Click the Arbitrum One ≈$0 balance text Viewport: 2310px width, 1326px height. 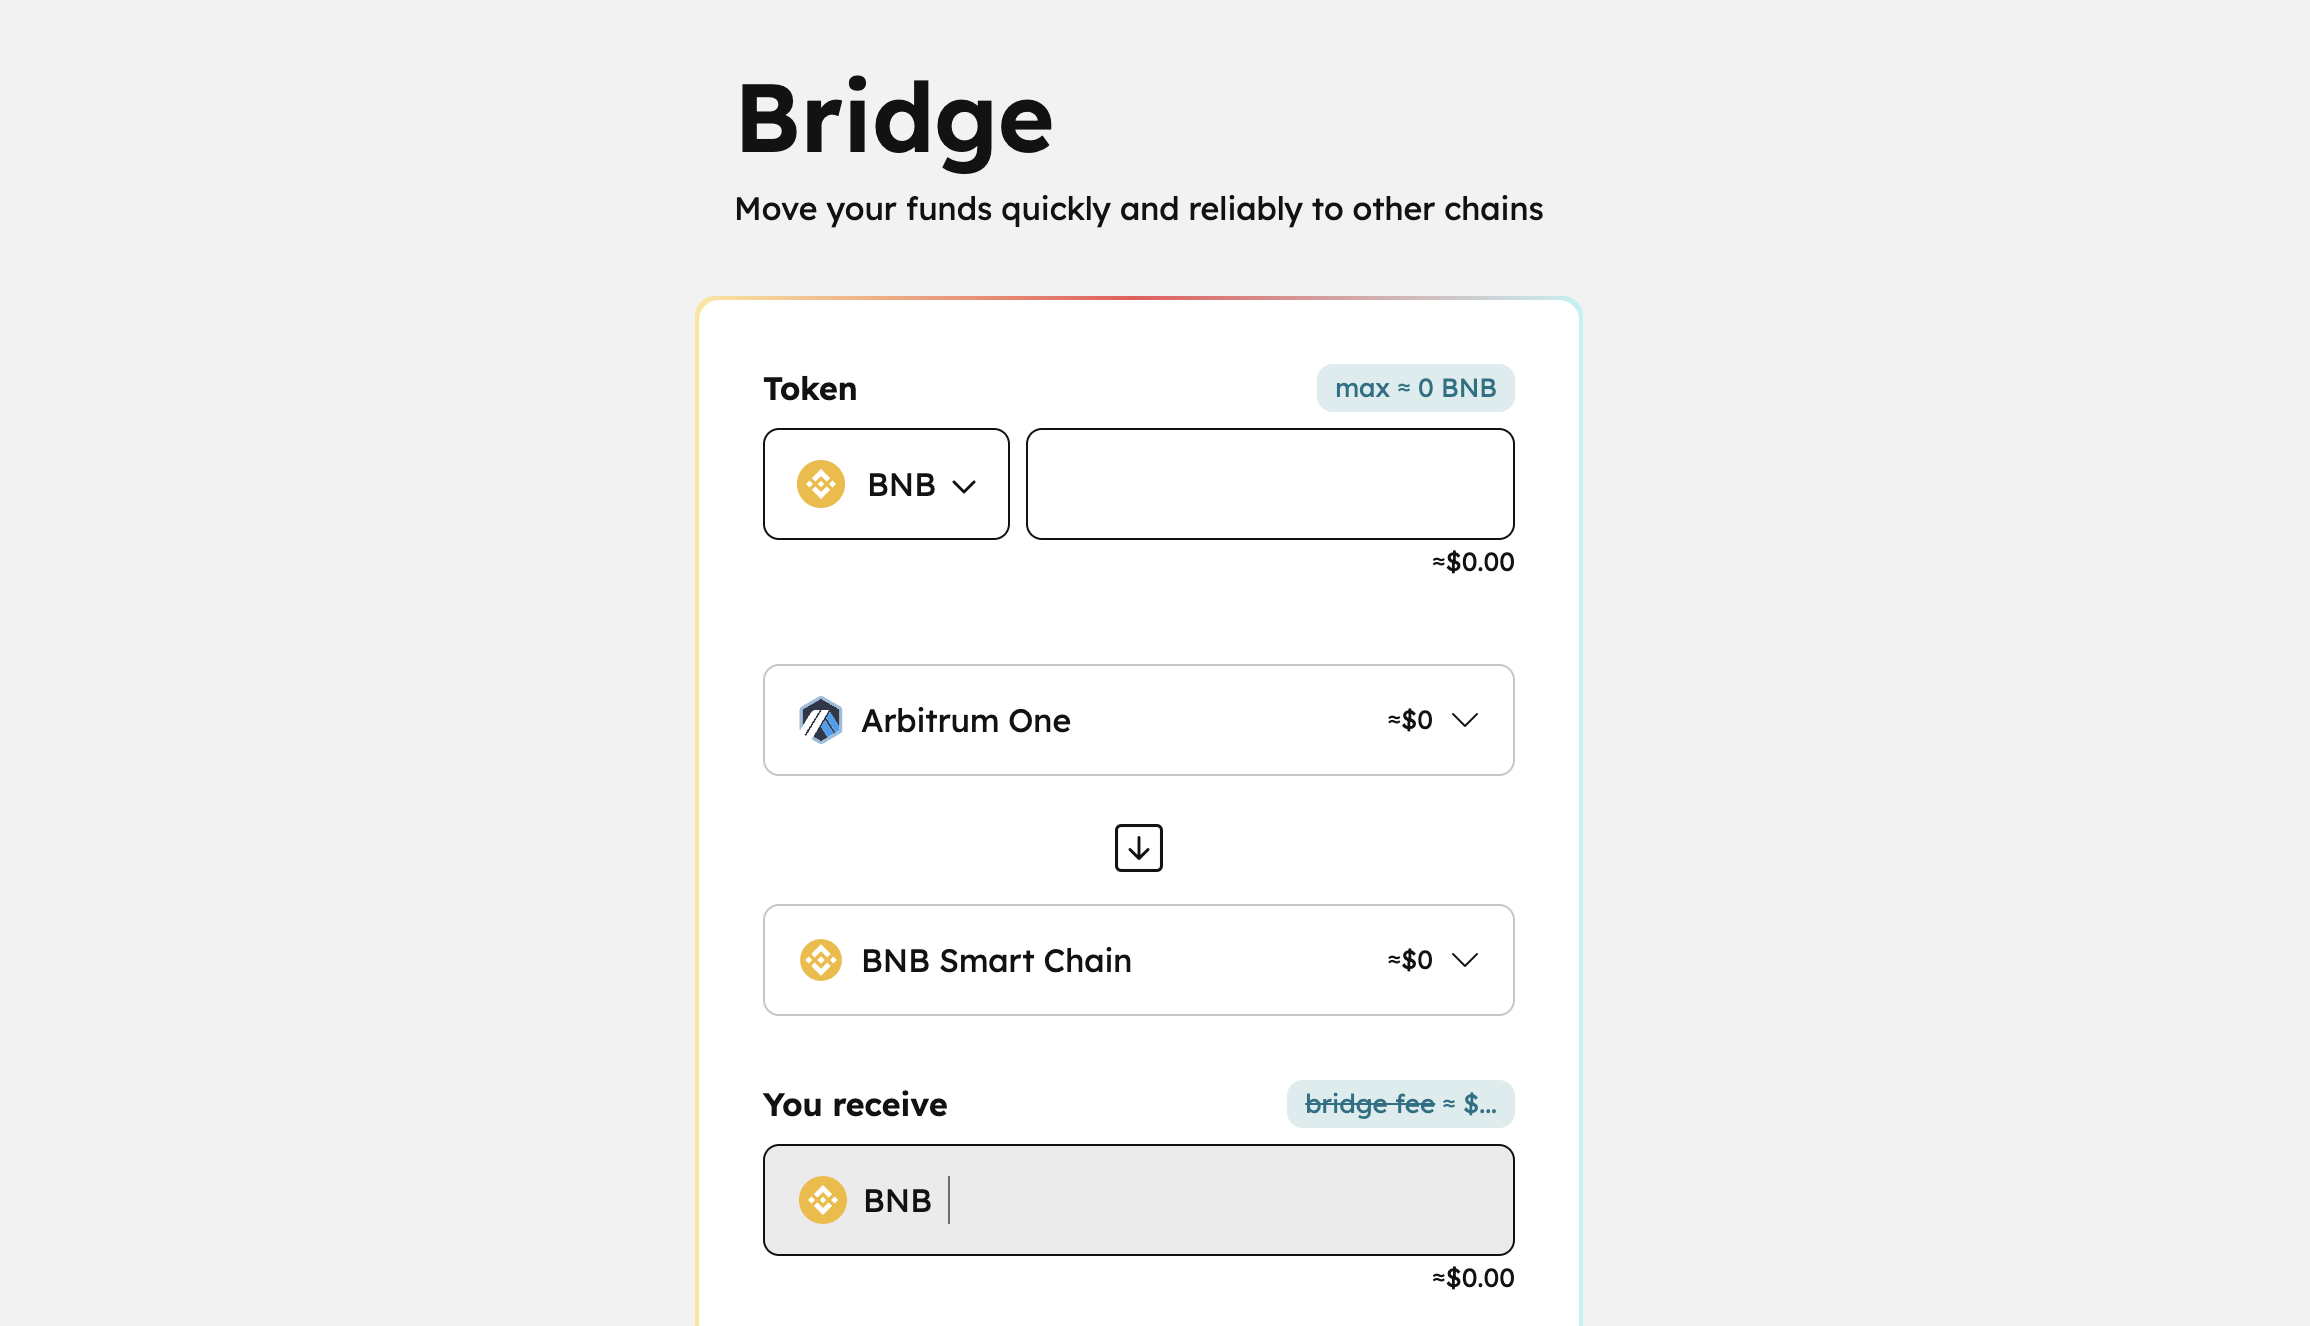pyautogui.click(x=1410, y=720)
